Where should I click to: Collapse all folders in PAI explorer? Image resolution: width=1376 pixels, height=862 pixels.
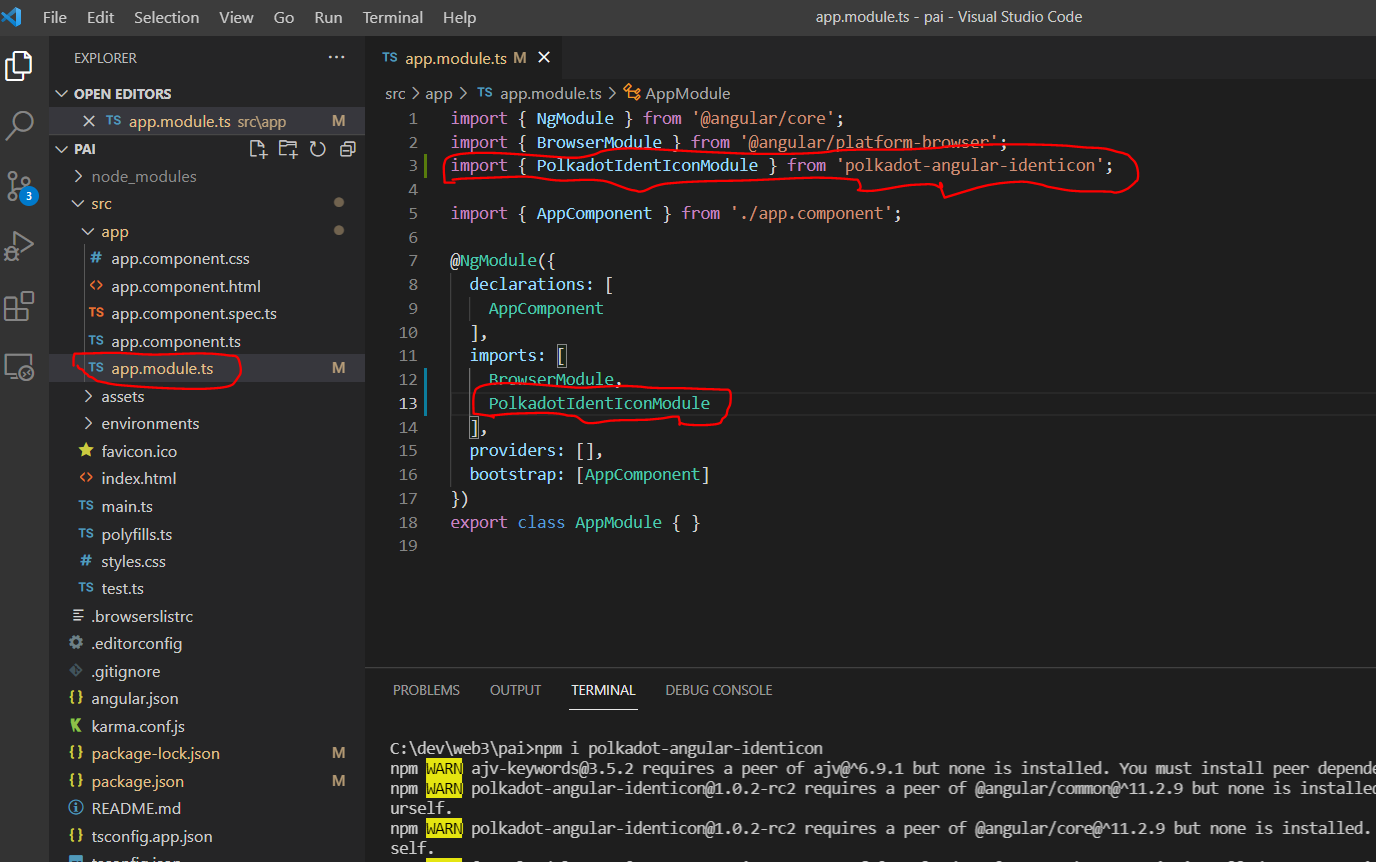[x=348, y=149]
